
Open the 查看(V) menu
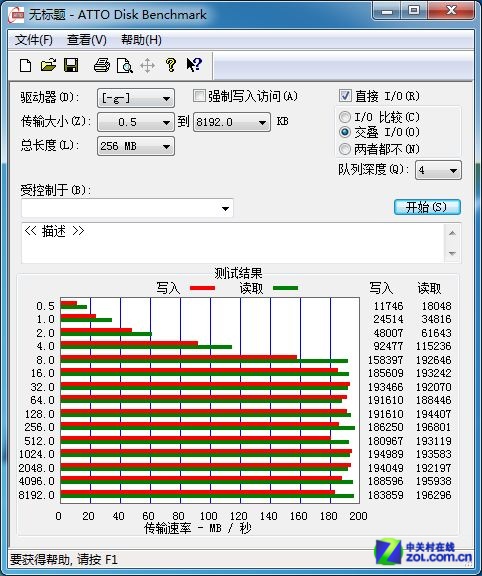(x=87, y=40)
